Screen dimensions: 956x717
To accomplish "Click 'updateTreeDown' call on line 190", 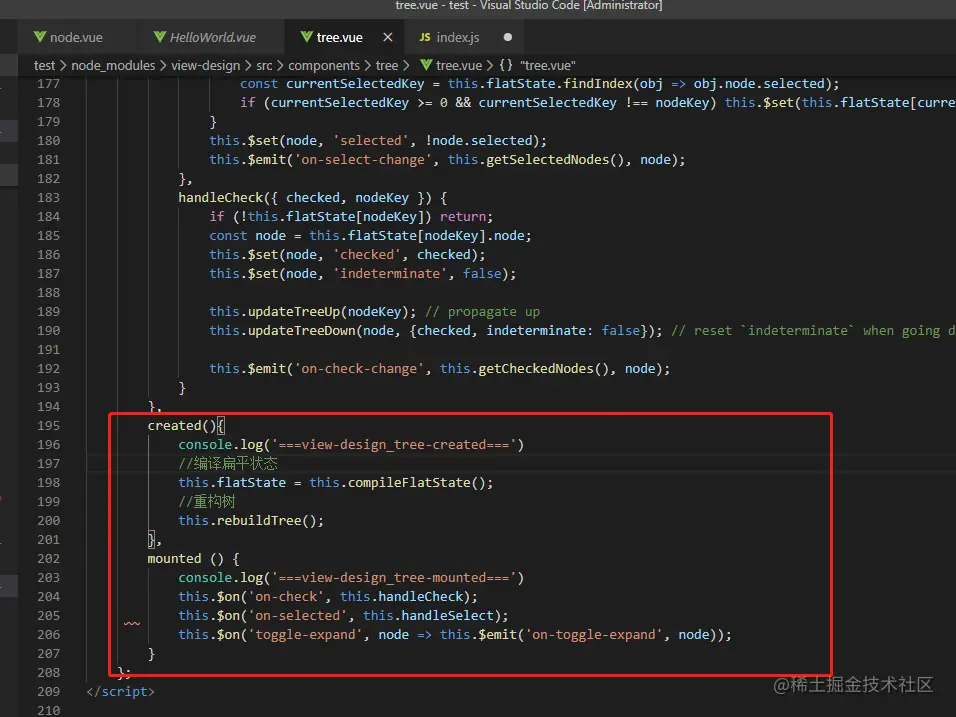I will click(301, 330).
